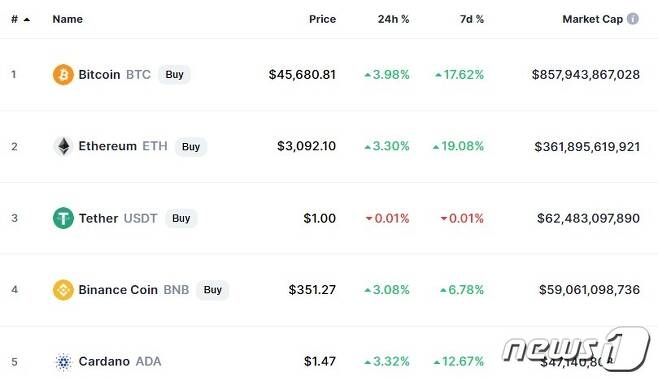658x381 pixels.
Task: Buy Bitcoin using the Buy button
Action: pyautogui.click(x=174, y=75)
